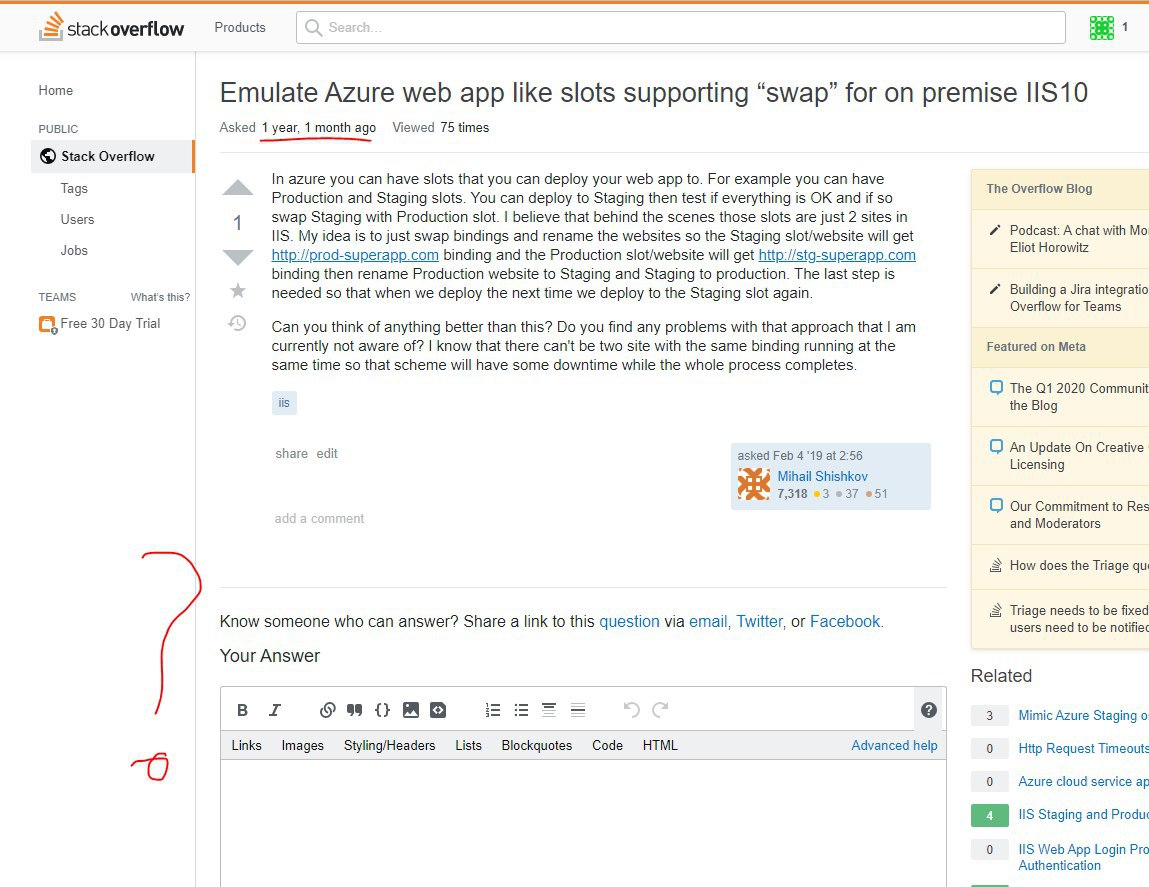This screenshot has width=1149, height=887.
Task: Upvote the question
Action: [237, 188]
